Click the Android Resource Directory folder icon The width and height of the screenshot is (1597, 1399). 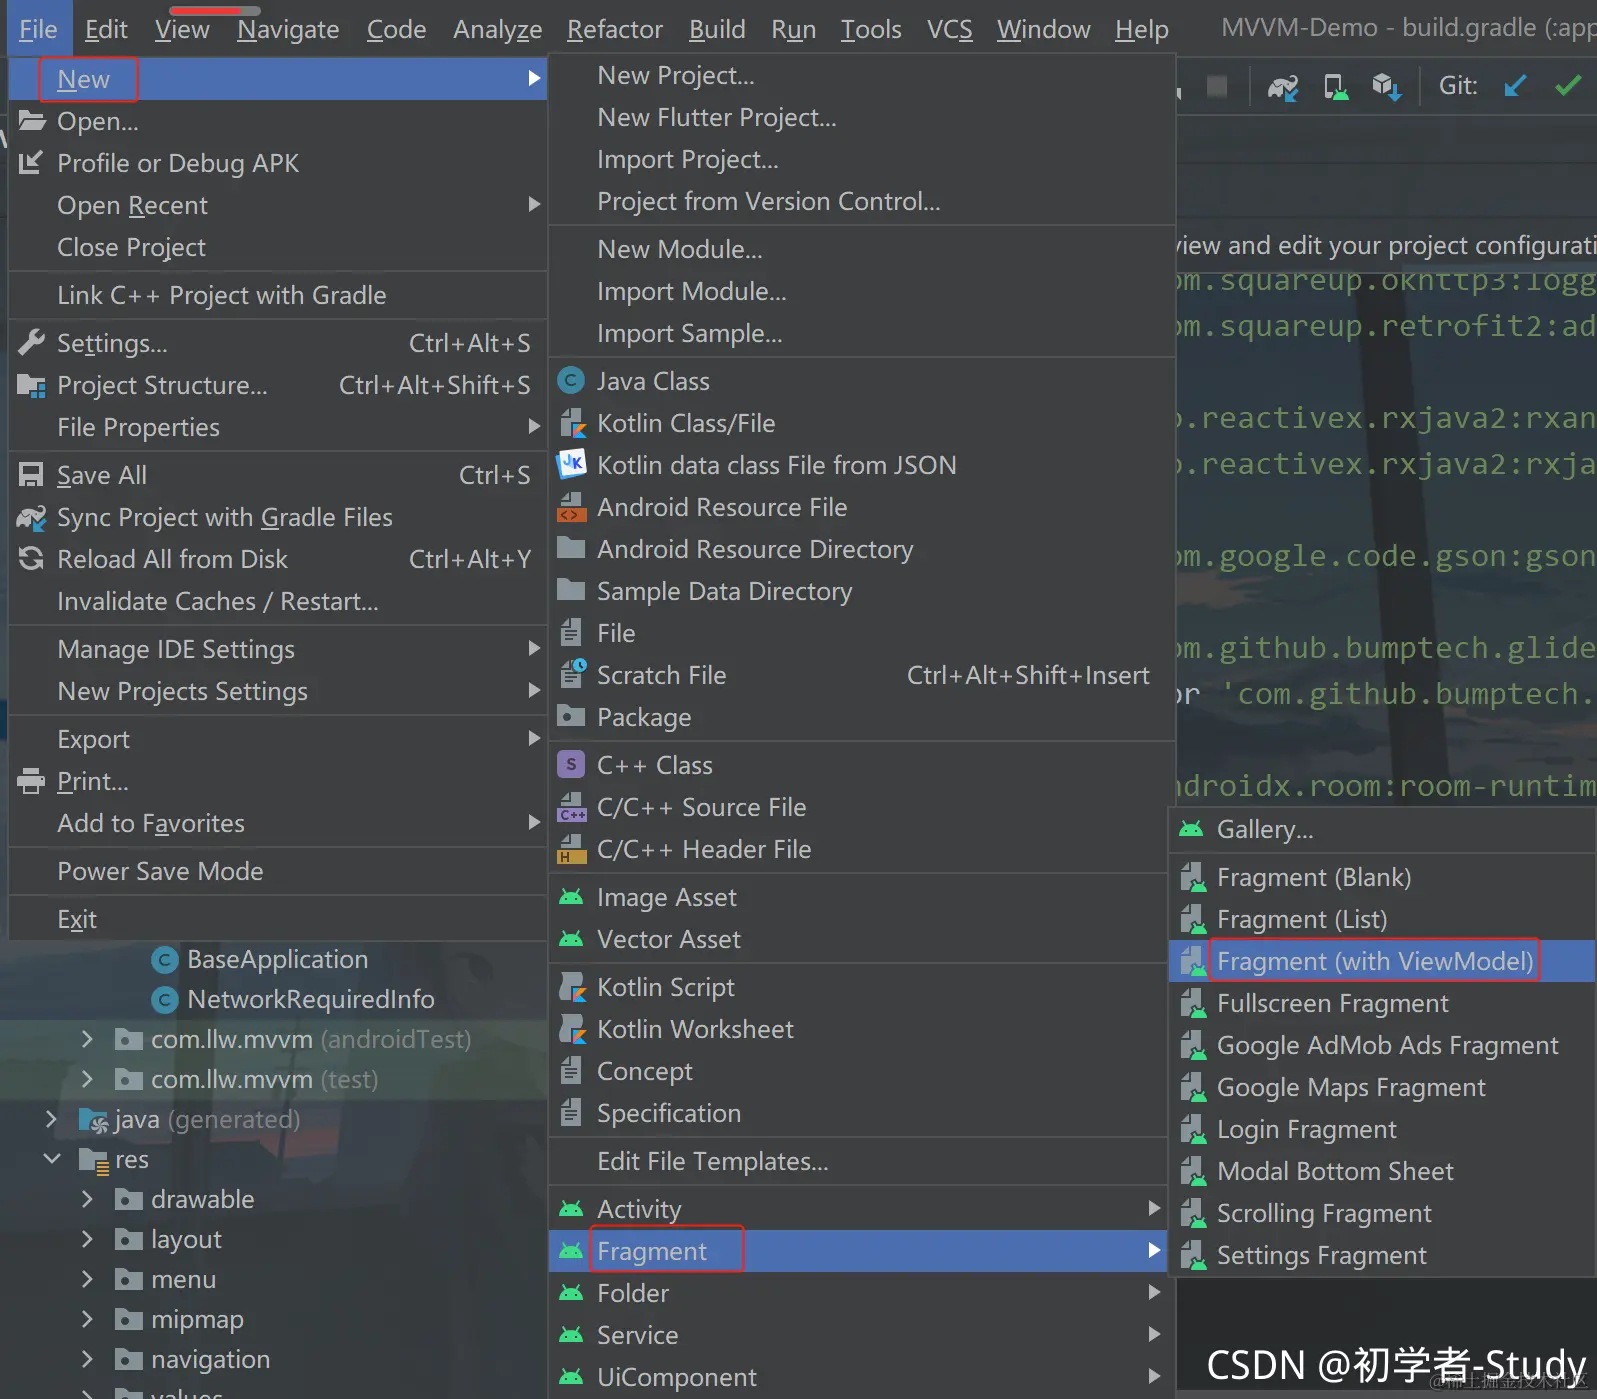pos(571,548)
